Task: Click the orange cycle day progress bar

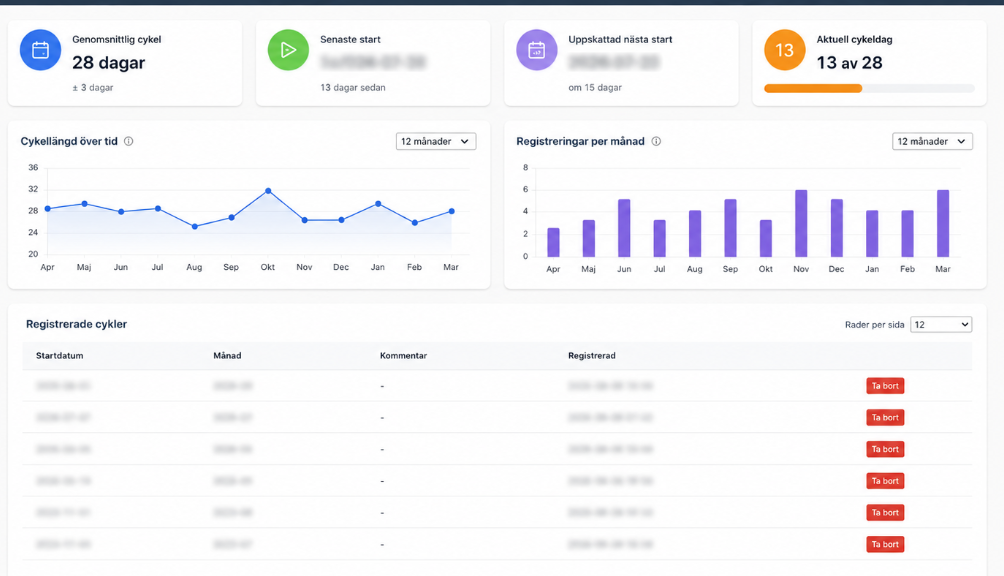Action: point(870,88)
